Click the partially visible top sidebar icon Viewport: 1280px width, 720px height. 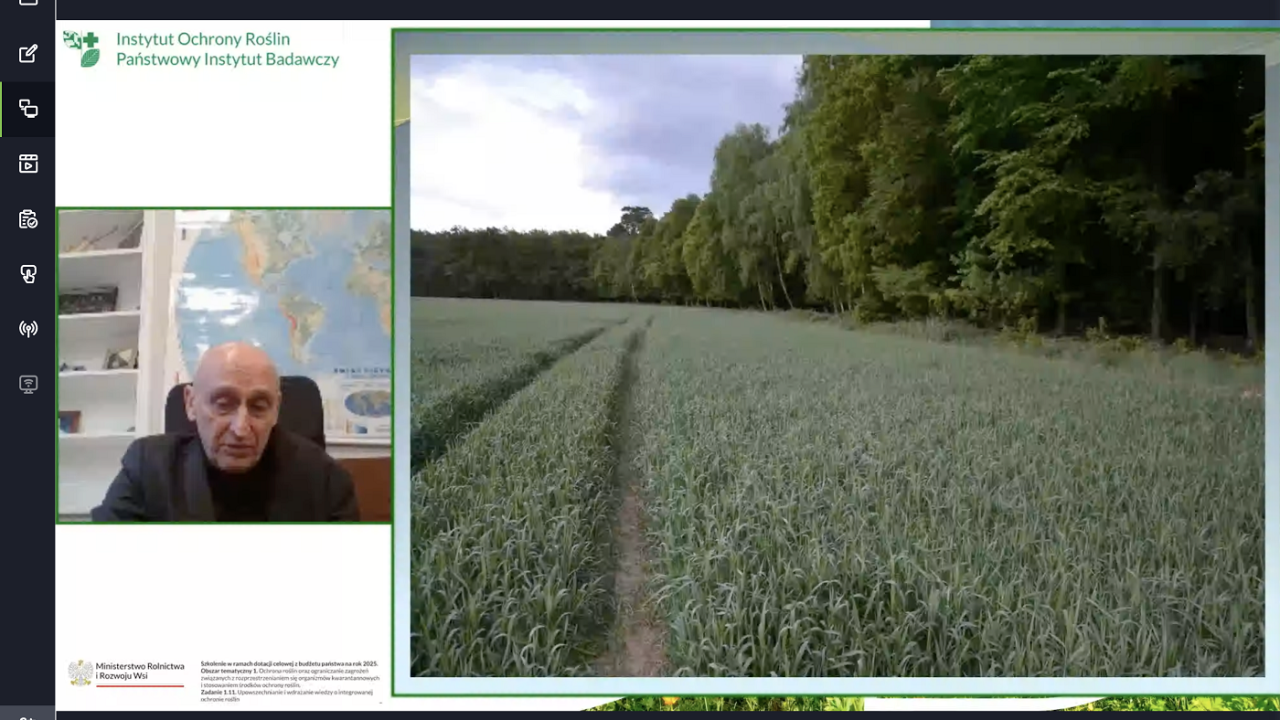click(28, 3)
